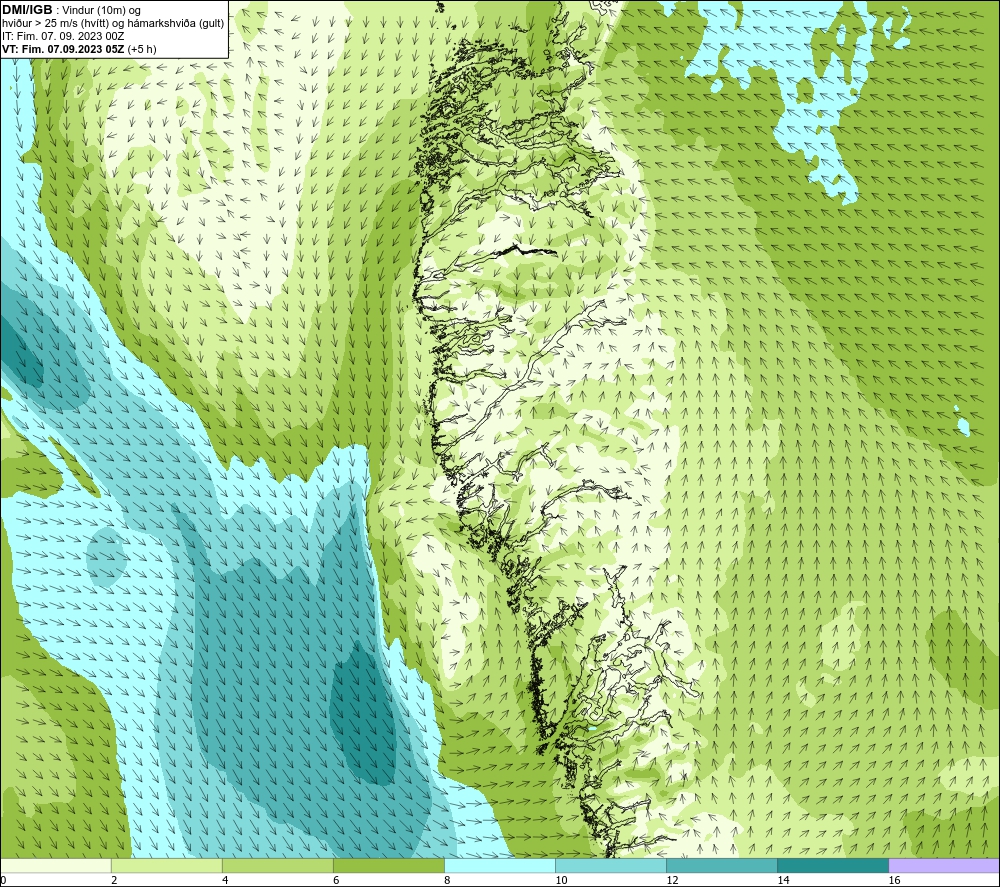
Task: Click the light green 2–4 legend swatch
Action: coord(167,866)
